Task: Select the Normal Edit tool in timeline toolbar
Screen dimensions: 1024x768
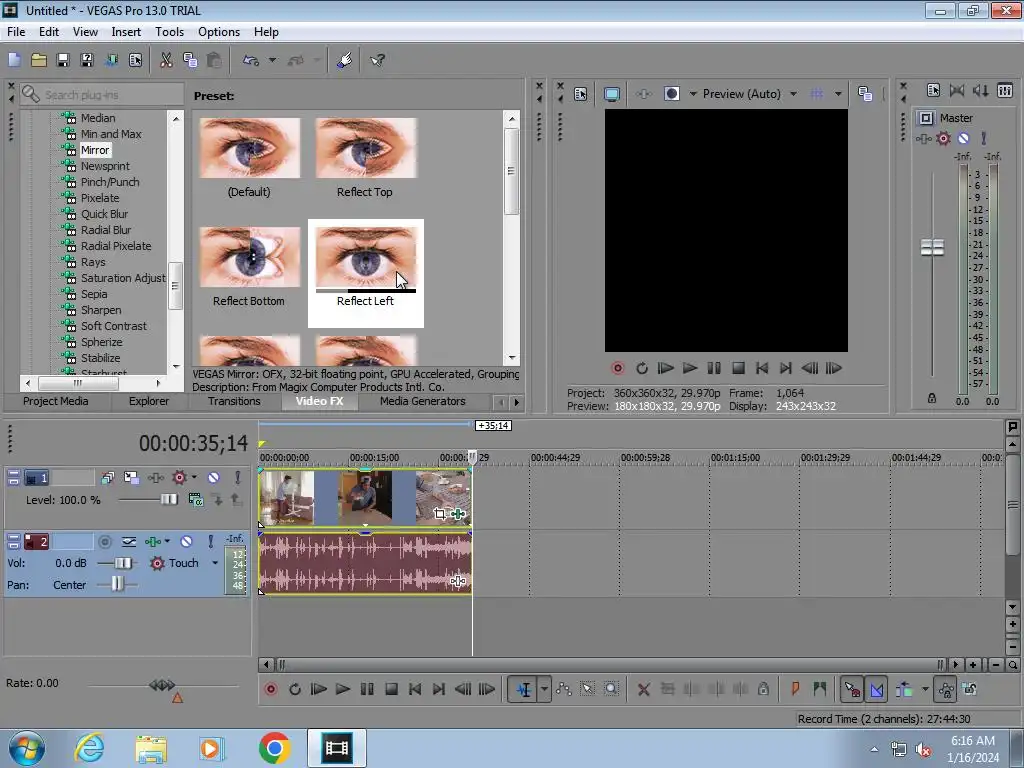Action: pos(524,689)
